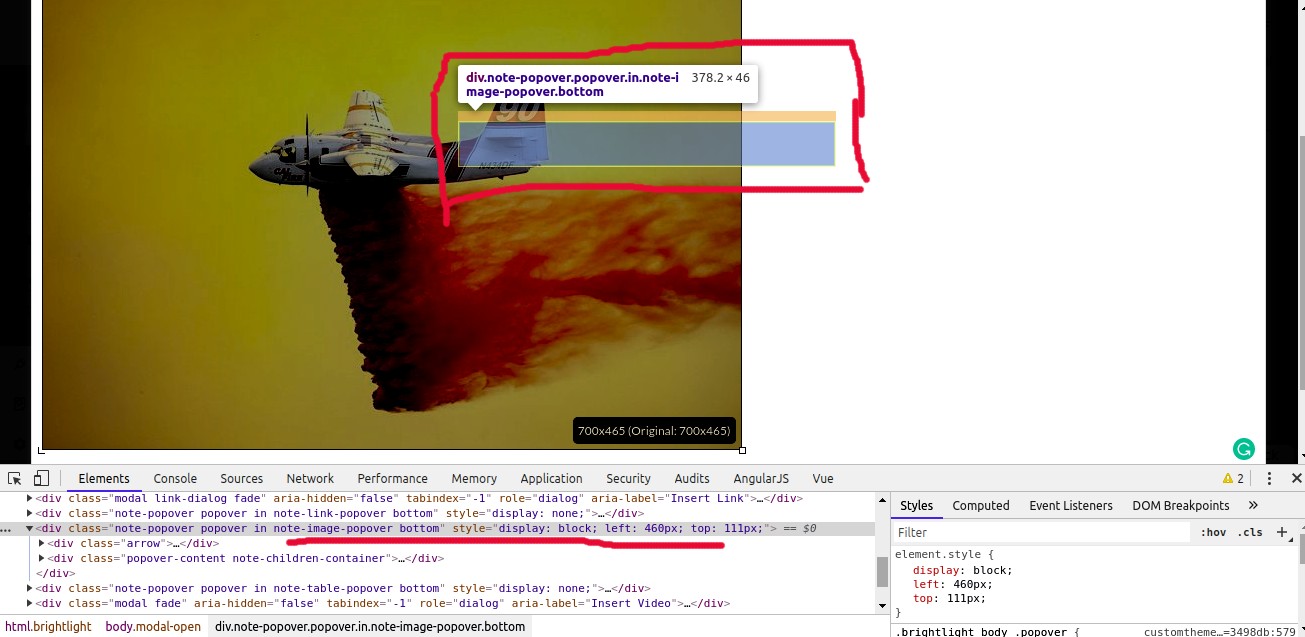Select the DOM Breakpoints sidebar tab
The height and width of the screenshot is (637, 1305).
pyautogui.click(x=1181, y=506)
